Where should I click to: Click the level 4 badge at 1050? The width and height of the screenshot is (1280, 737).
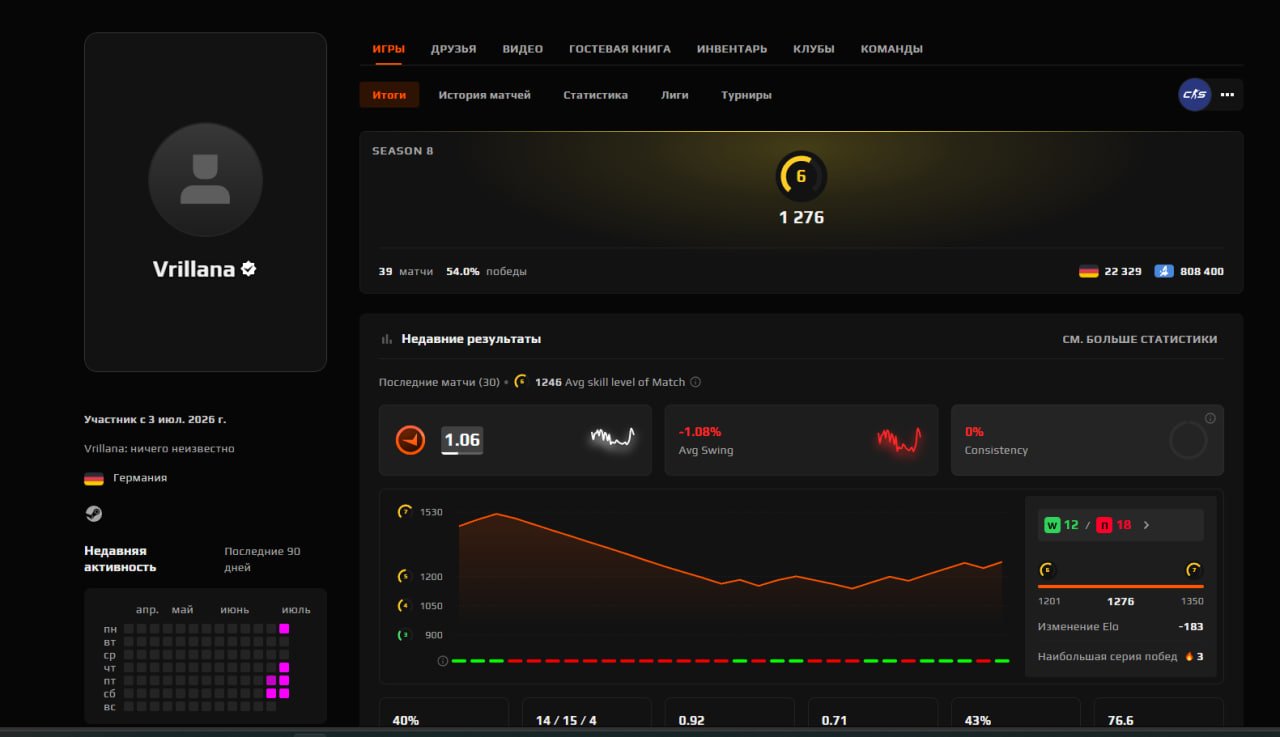point(404,605)
